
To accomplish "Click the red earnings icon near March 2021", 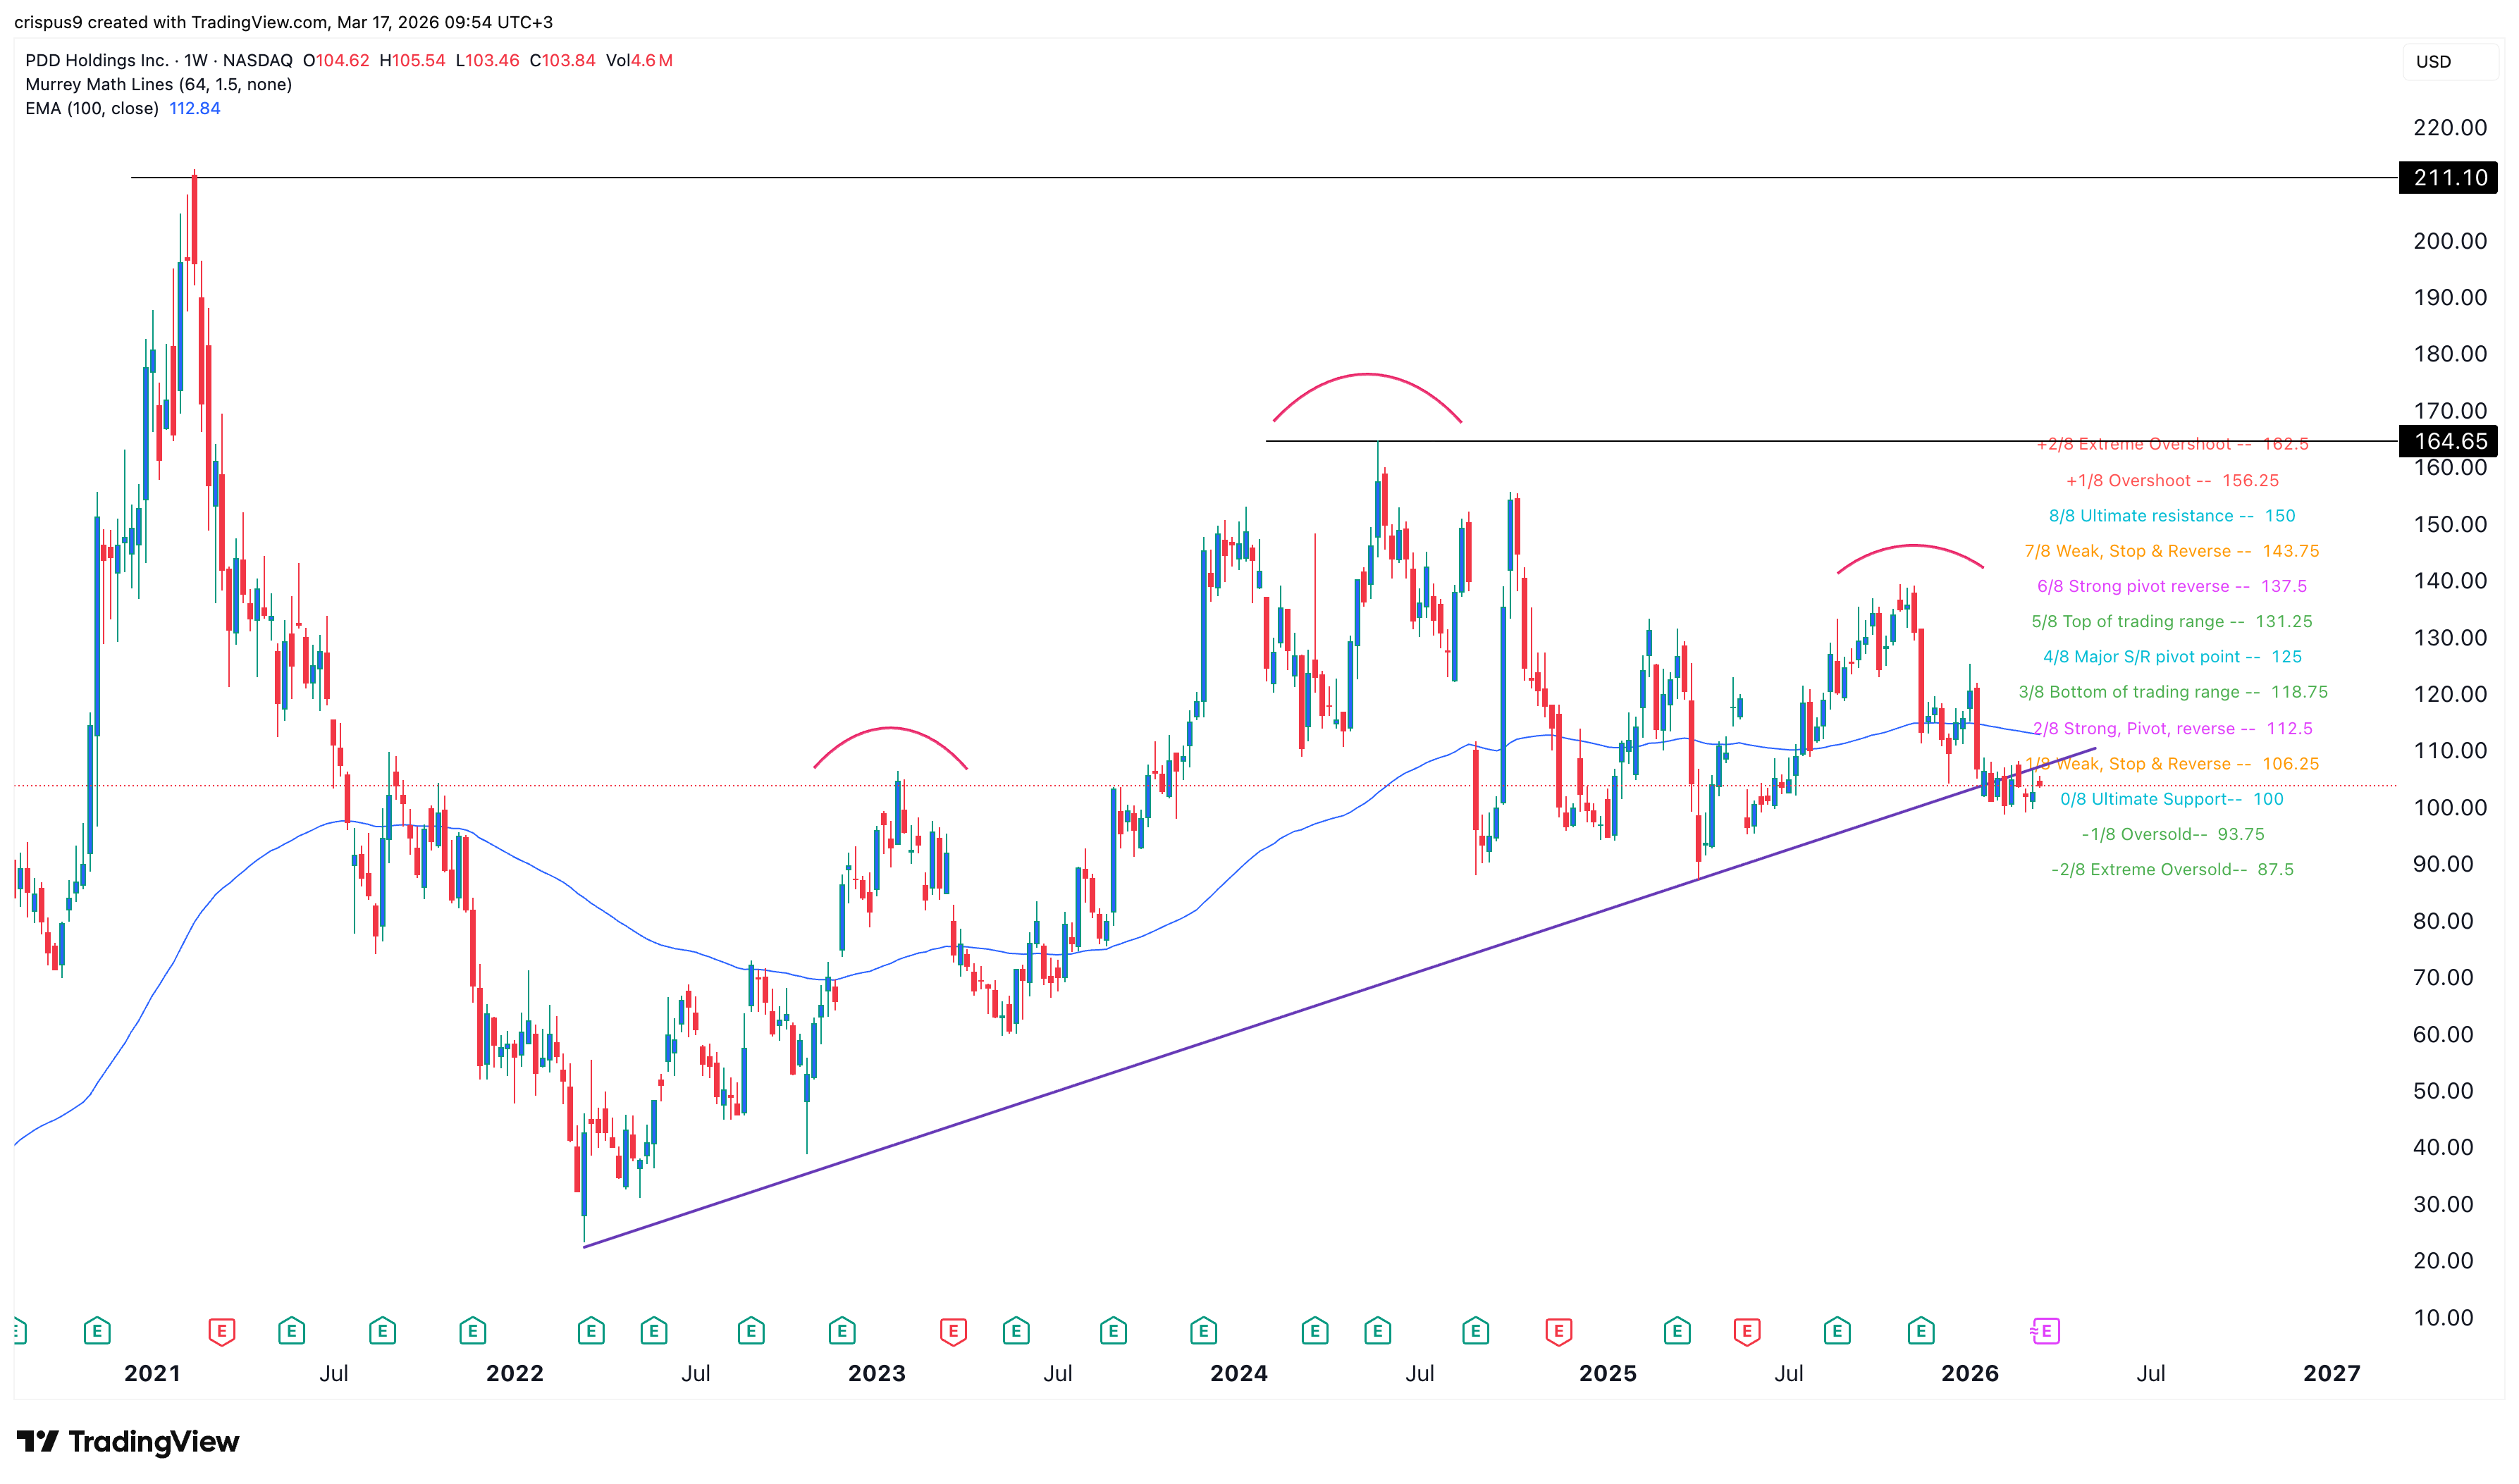I will [221, 1331].
